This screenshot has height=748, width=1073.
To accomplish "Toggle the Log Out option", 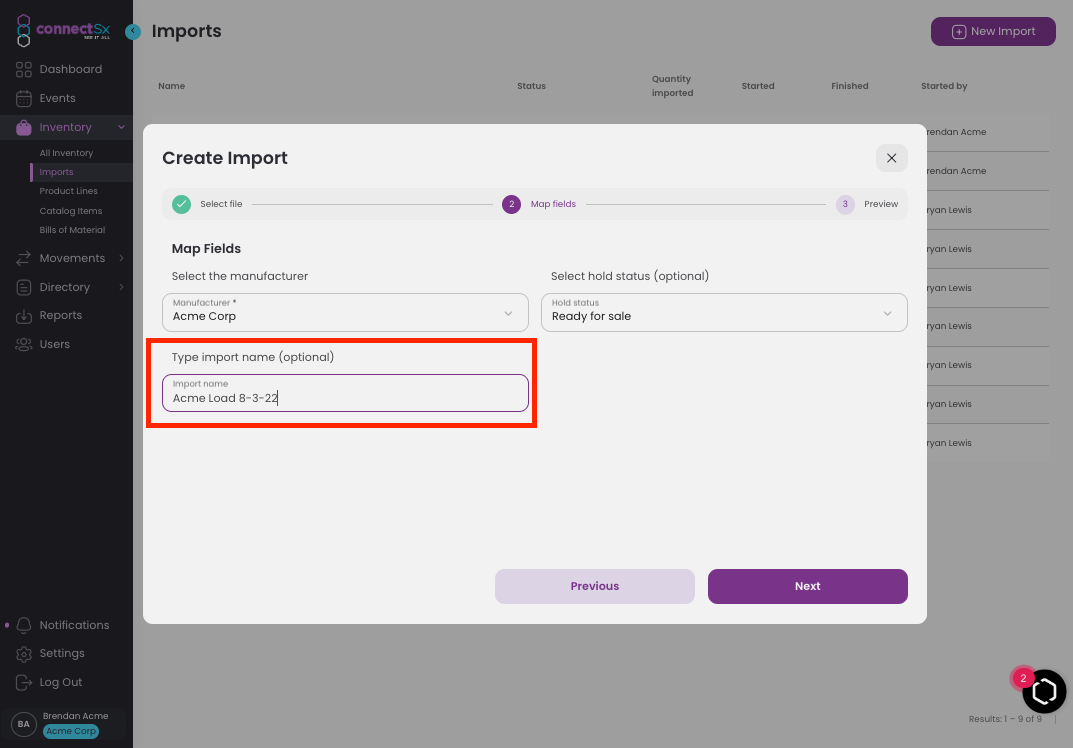I will pyautogui.click(x=24, y=682).
